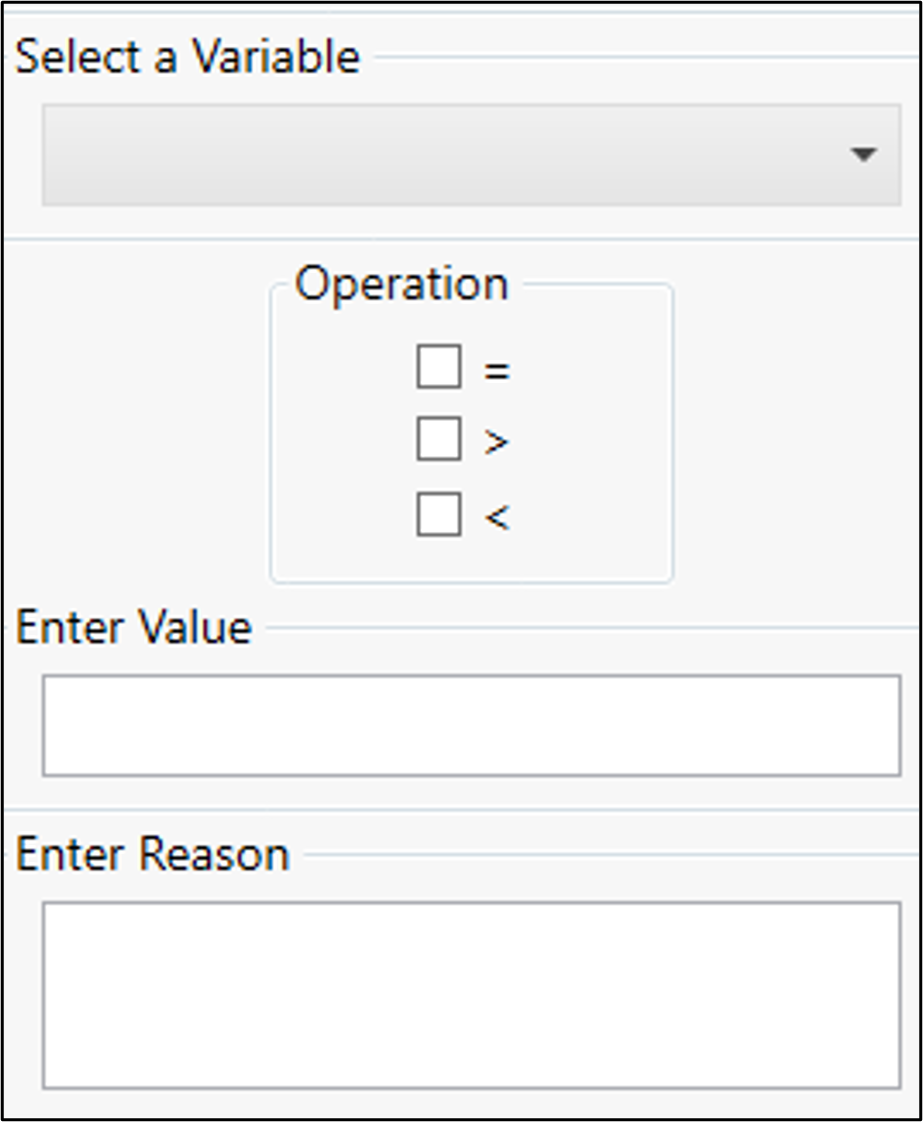Enable the greater than (>) operation

tap(438, 440)
